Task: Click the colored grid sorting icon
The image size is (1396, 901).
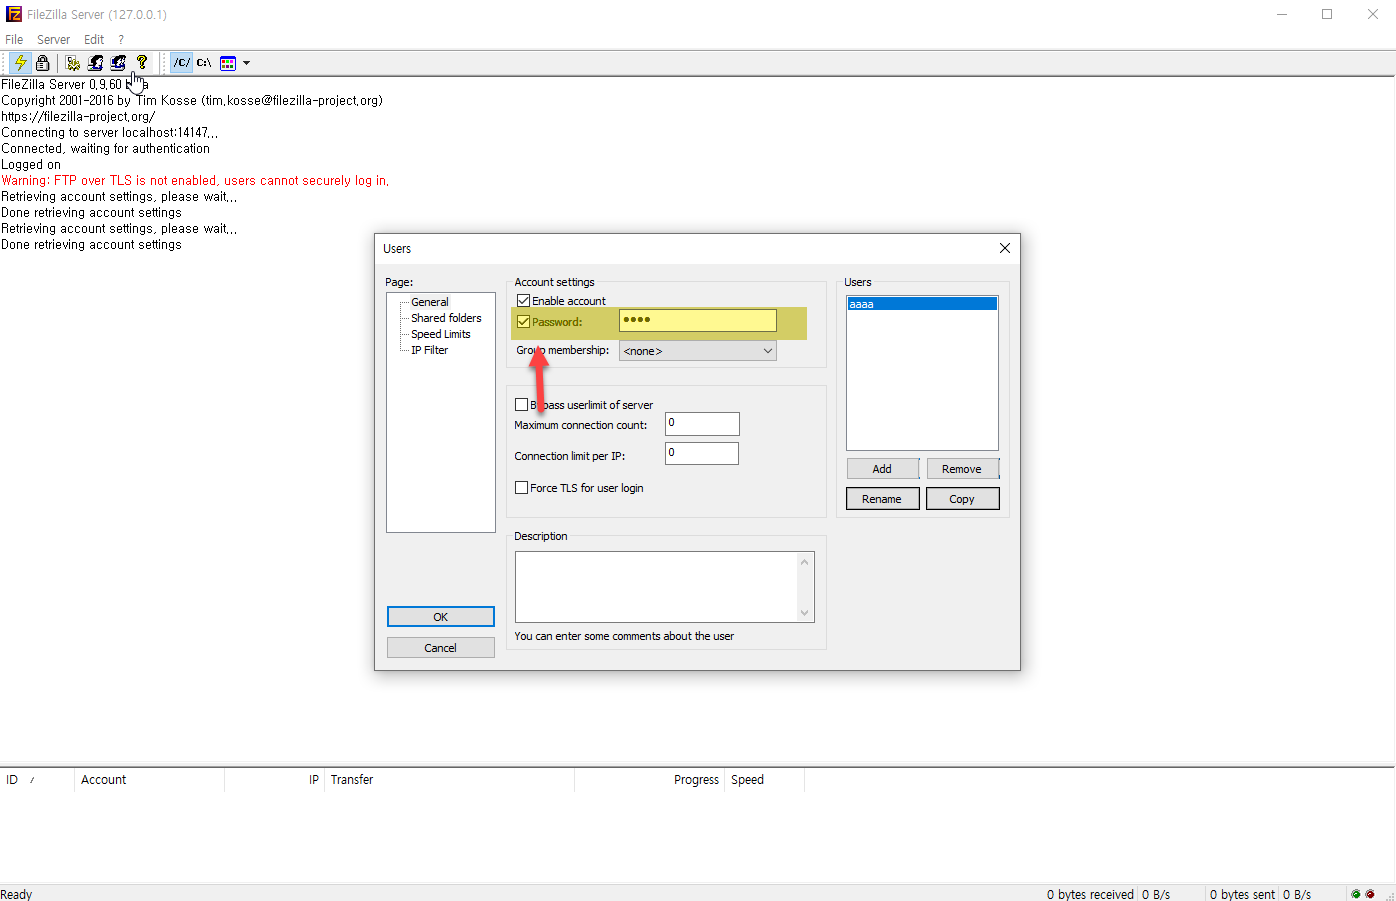Action: (228, 63)
